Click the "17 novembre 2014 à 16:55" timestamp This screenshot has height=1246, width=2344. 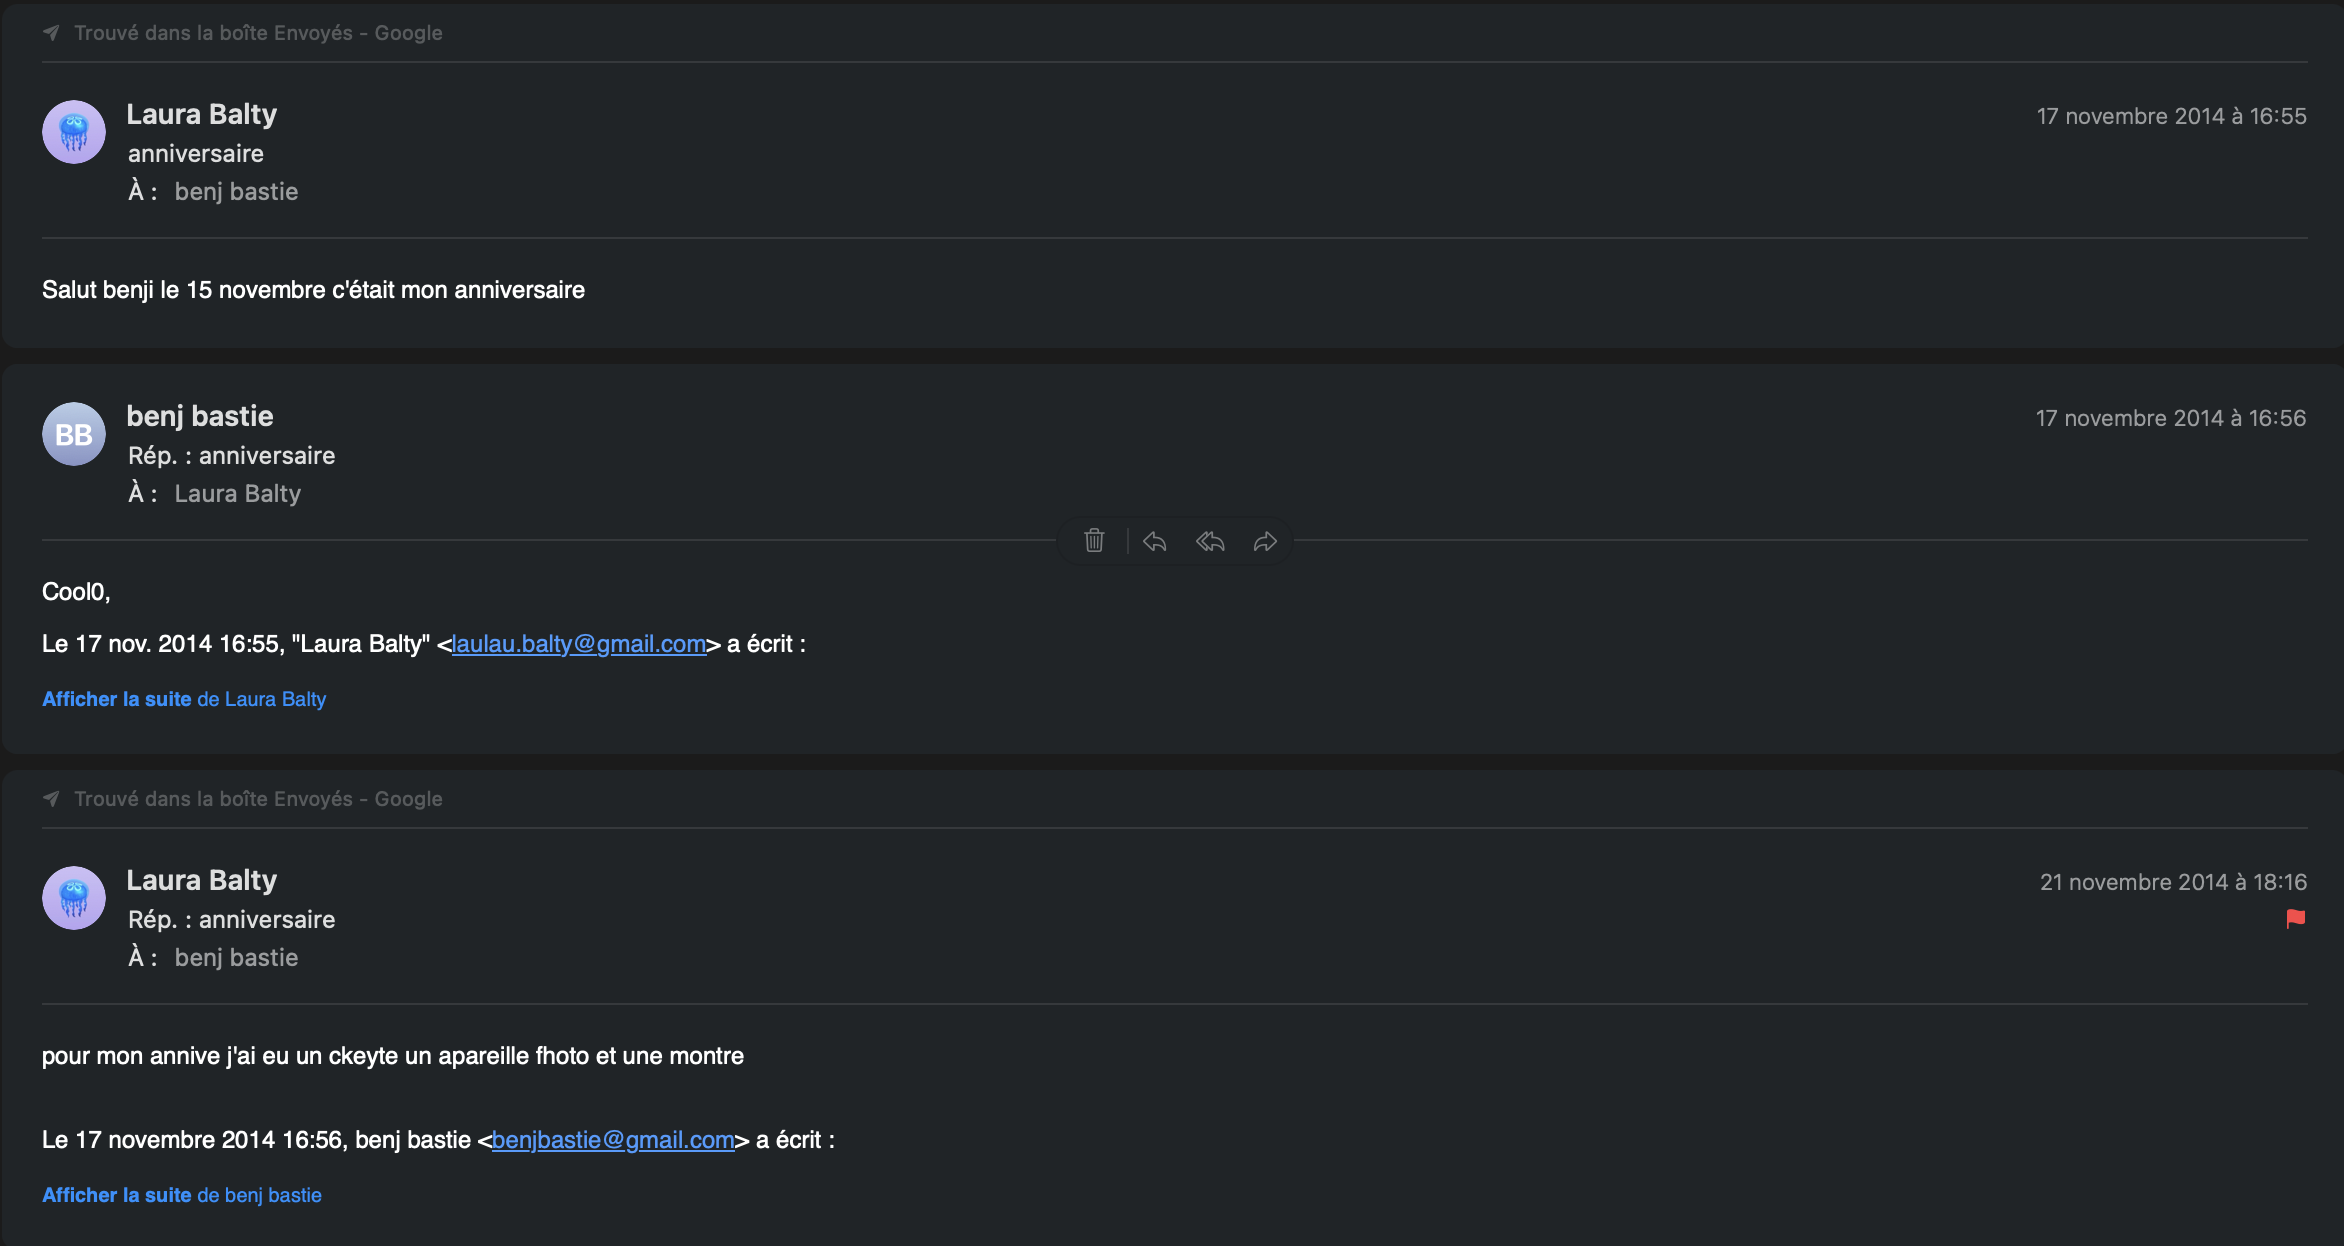(2171, 116)
